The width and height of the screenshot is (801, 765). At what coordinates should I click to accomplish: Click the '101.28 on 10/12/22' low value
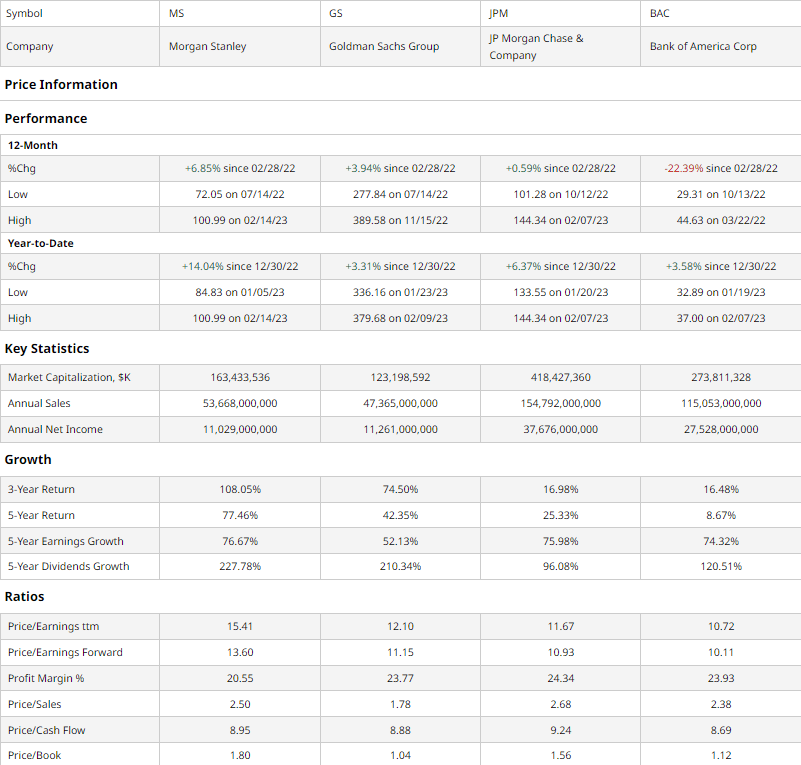pos(561,195)
